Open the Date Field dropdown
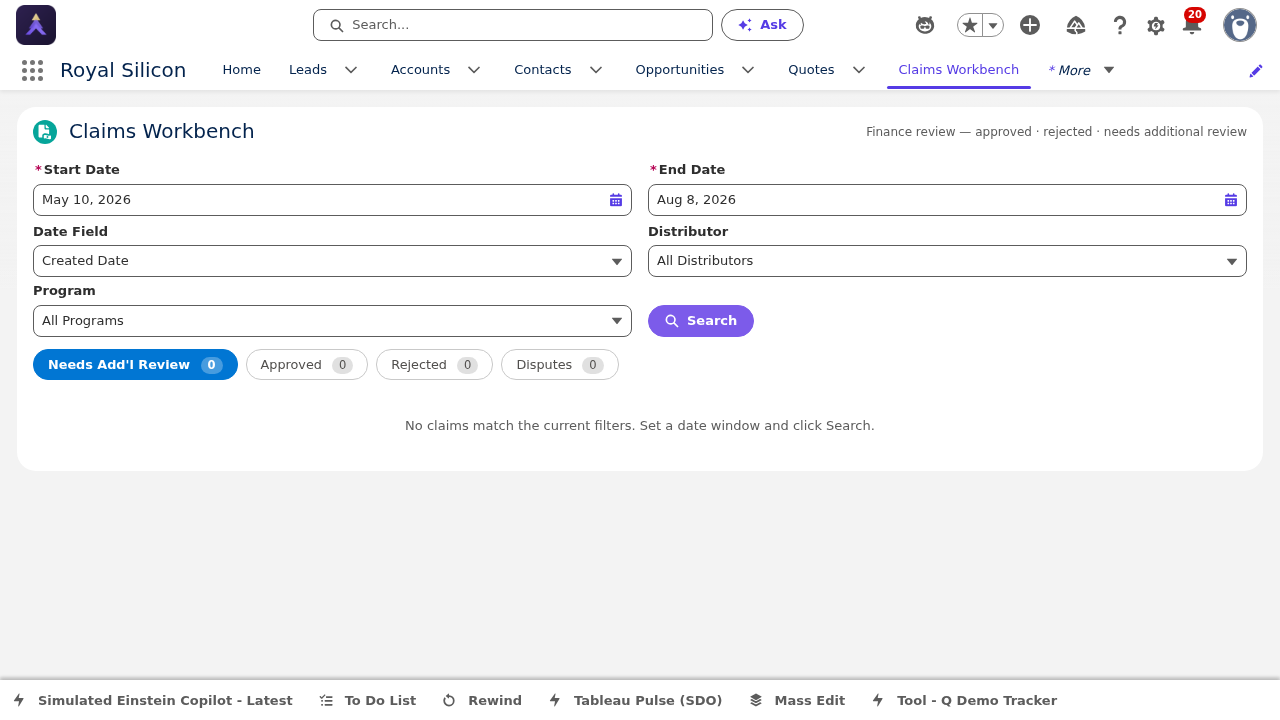Viewport: 1280px width, 720px height. click(x=332, y=261)
